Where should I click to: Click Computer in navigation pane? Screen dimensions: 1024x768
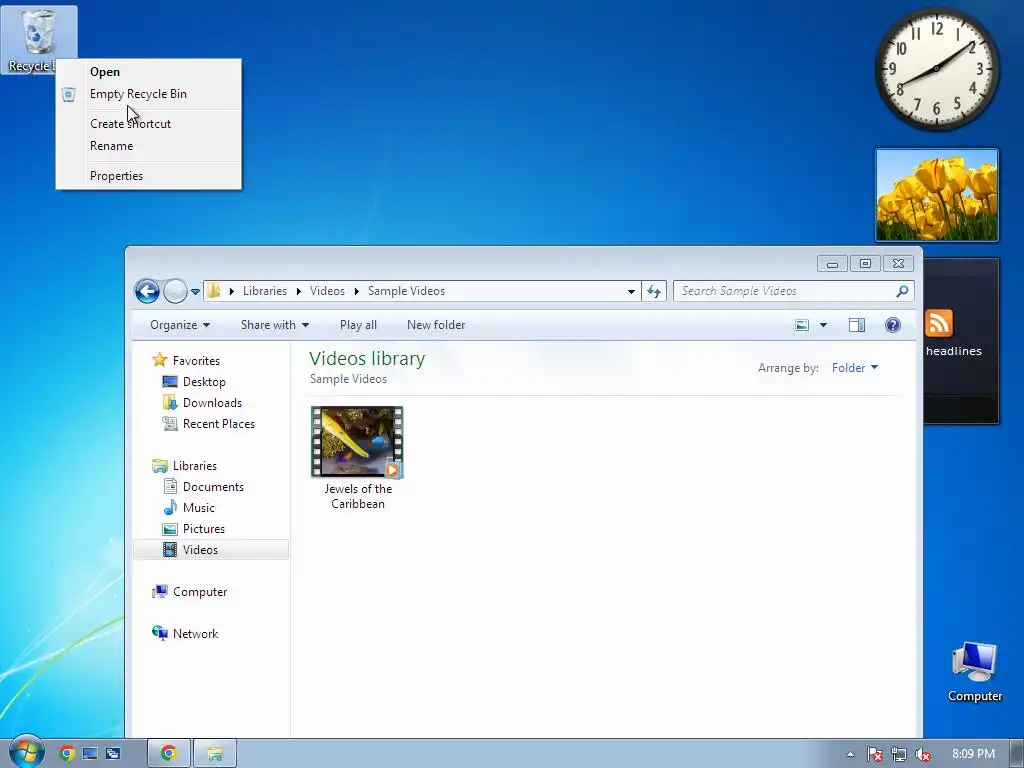tap(200, 592)
